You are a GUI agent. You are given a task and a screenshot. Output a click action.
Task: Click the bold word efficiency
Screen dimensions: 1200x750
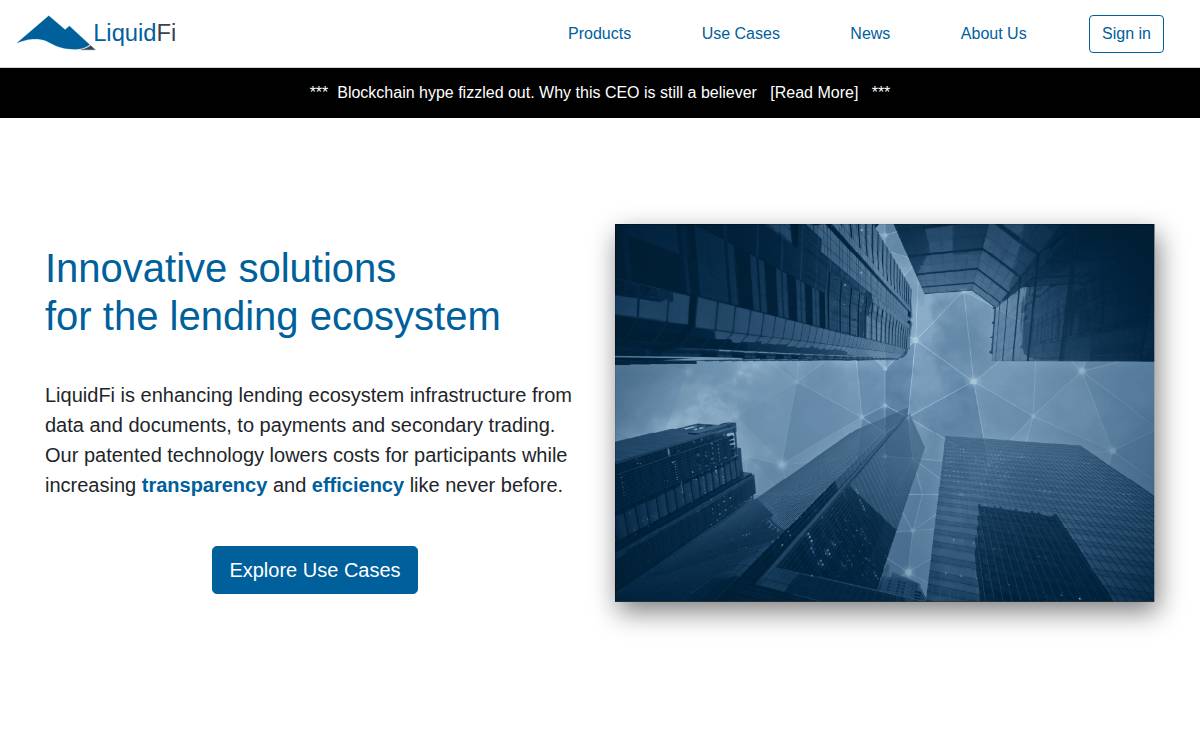(358, 485)
